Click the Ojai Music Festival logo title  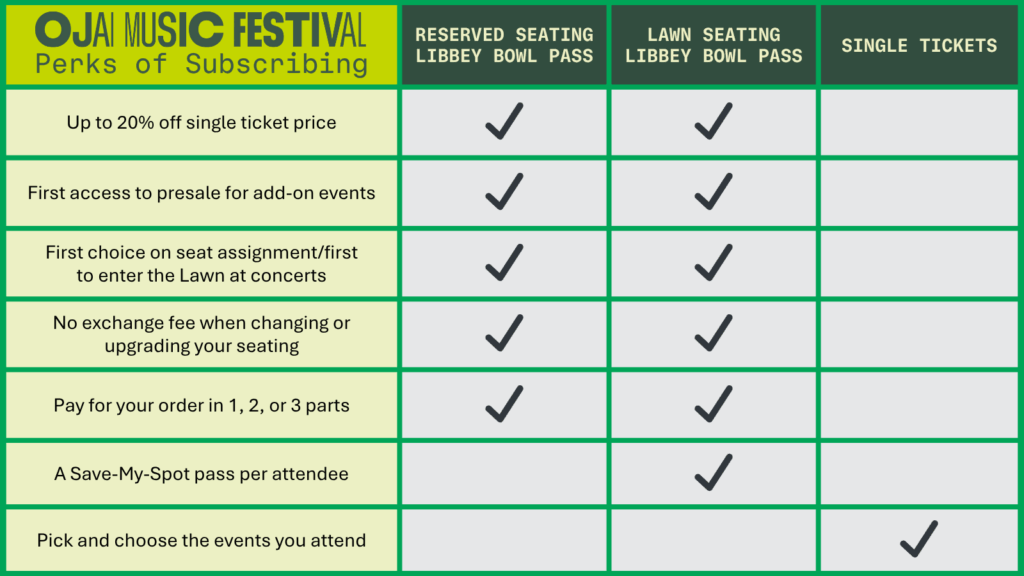pos(200,31)
